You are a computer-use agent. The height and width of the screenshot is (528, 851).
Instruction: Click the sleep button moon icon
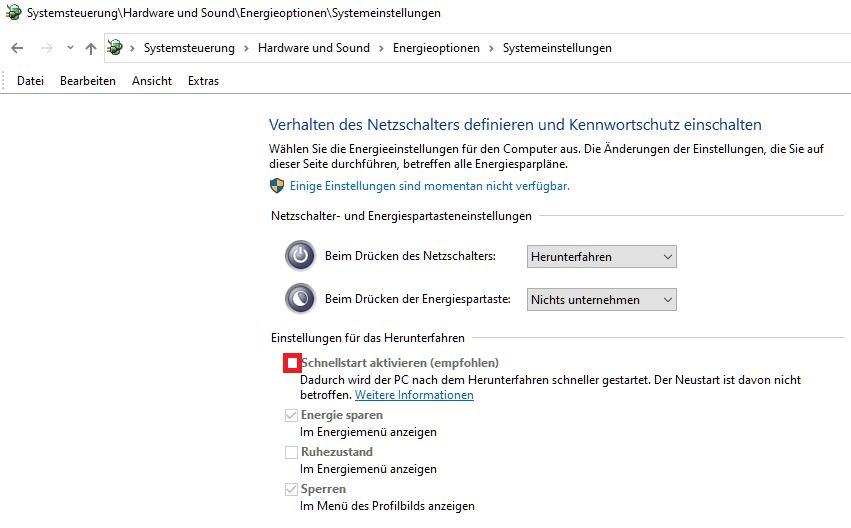300,298
